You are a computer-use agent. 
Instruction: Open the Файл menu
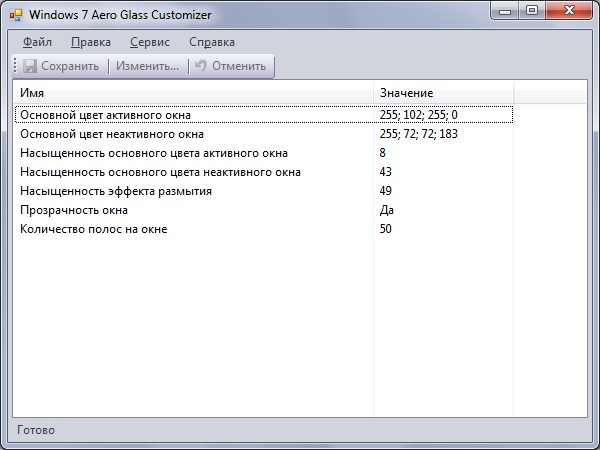coord(38,42)
